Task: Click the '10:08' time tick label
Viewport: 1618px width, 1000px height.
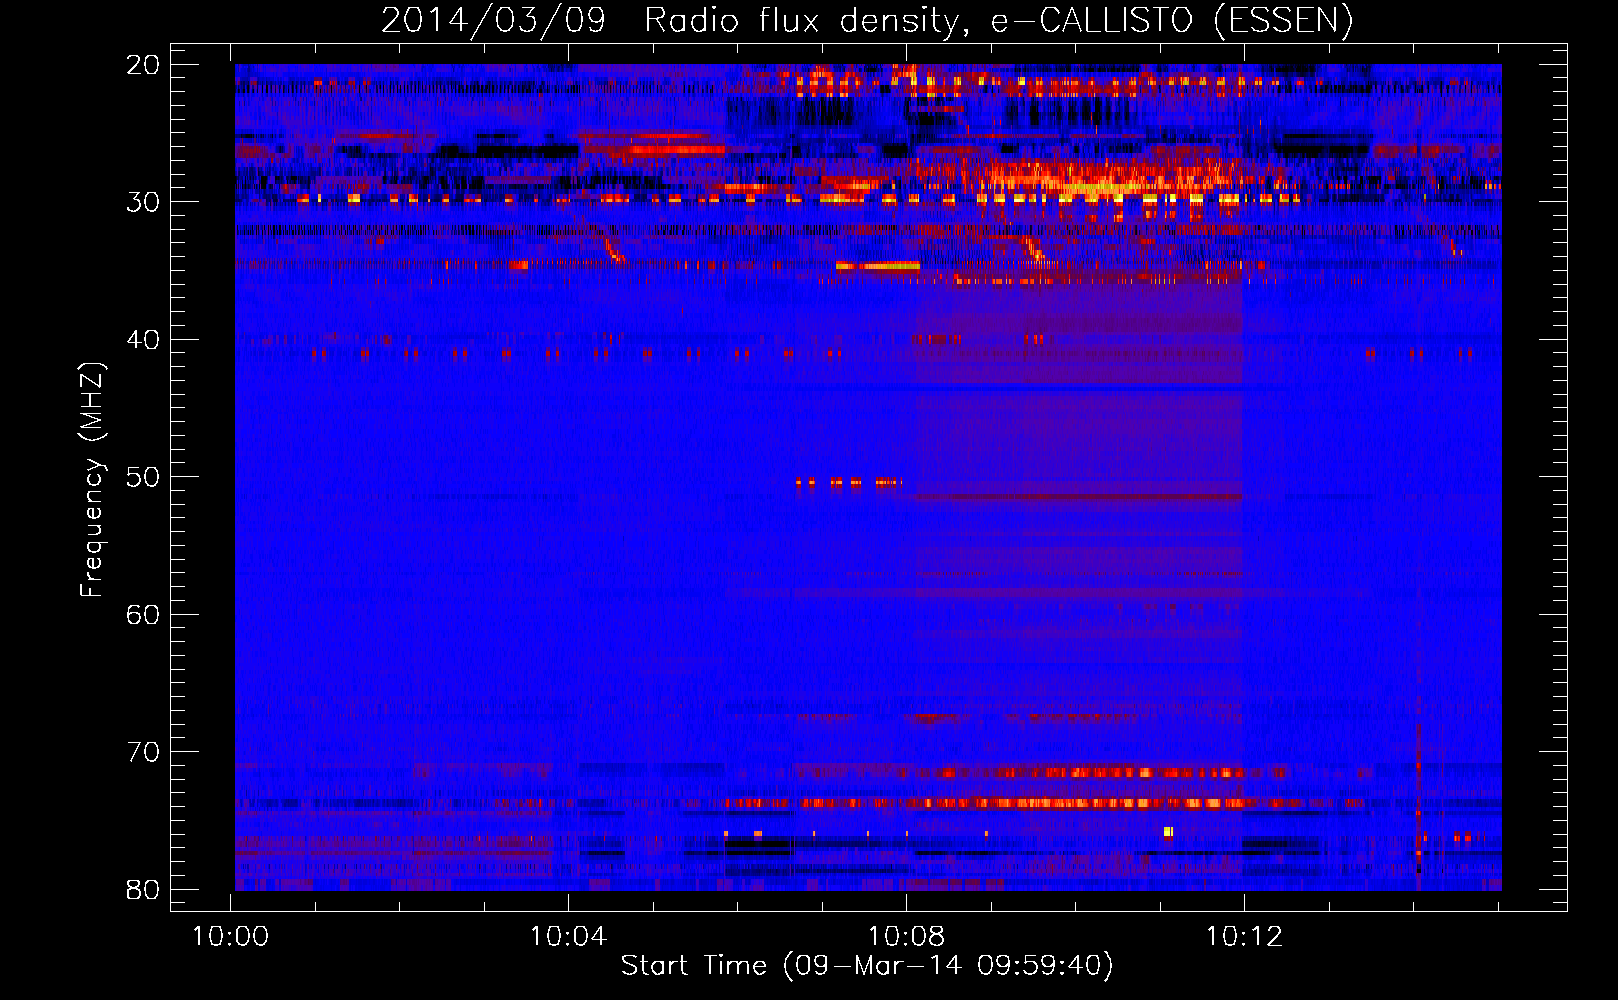Action: point(906,937)
